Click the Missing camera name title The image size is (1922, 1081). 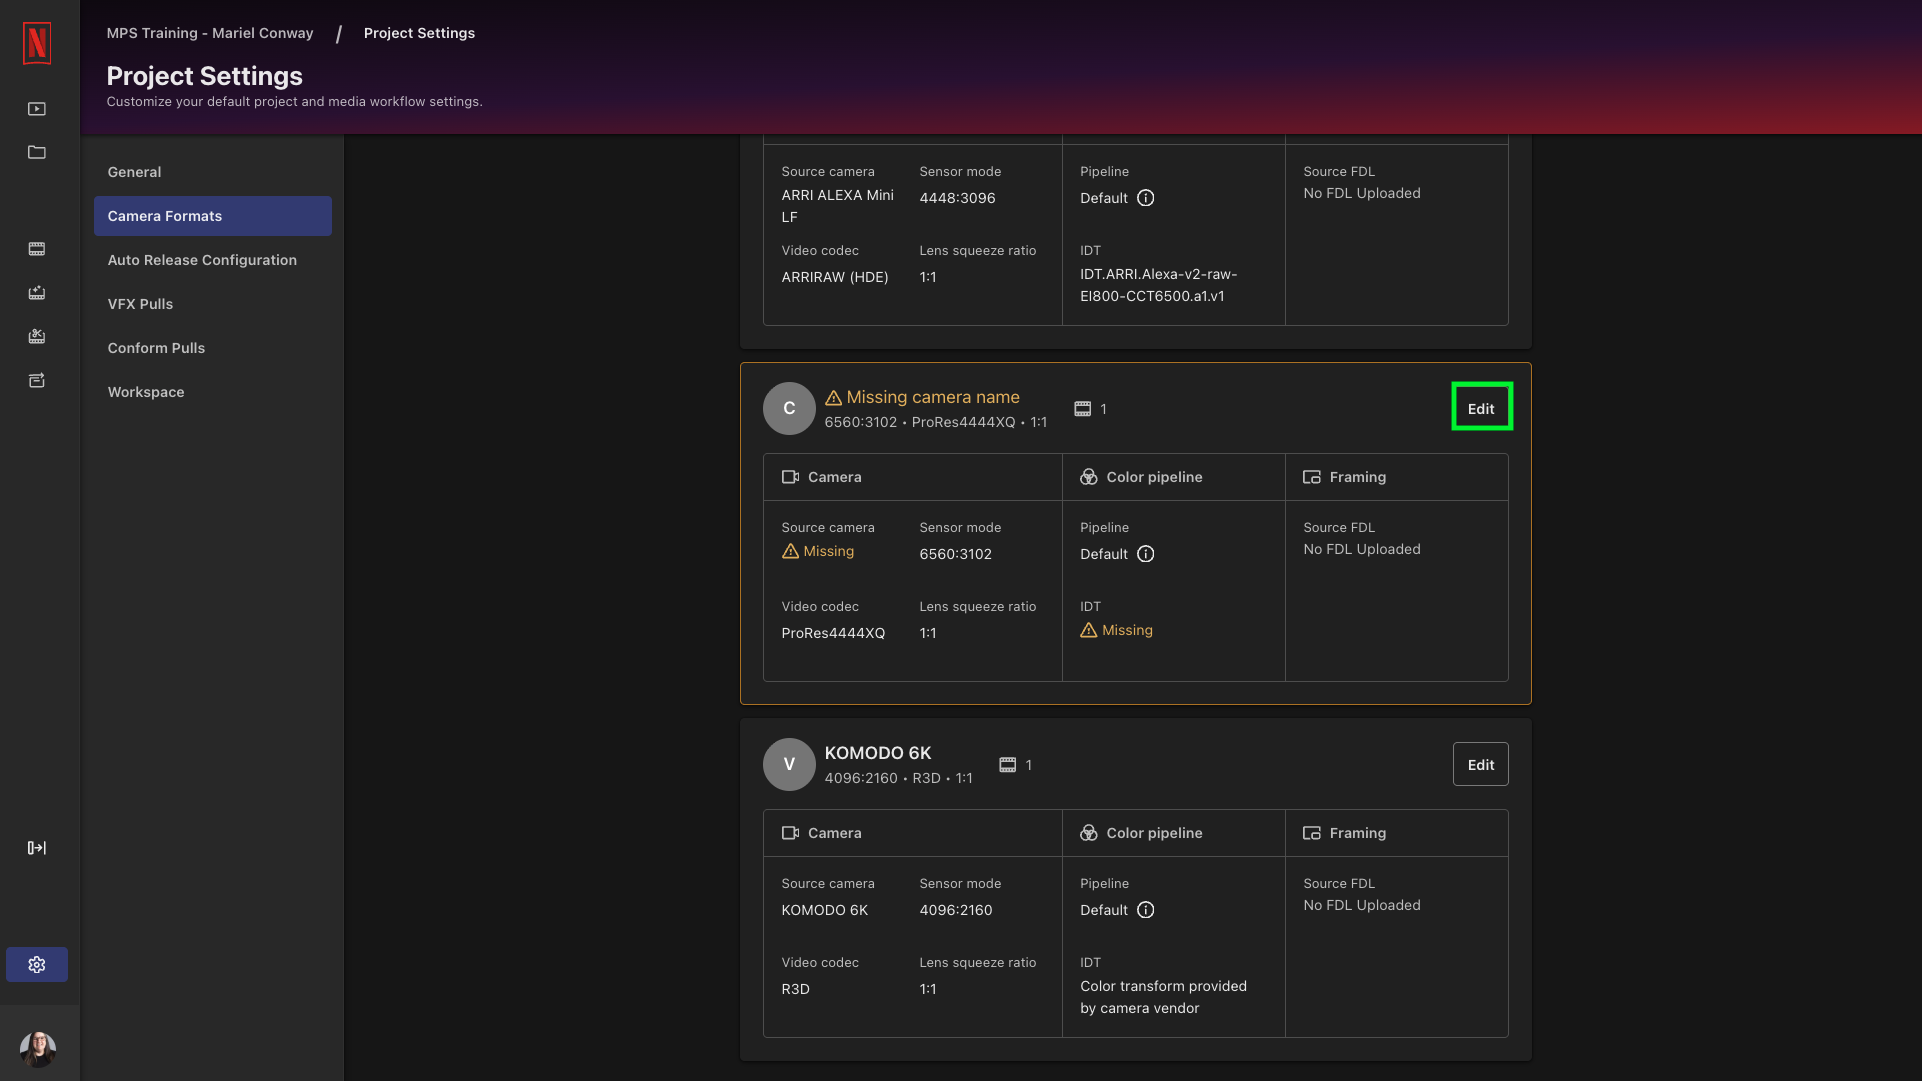933,397
